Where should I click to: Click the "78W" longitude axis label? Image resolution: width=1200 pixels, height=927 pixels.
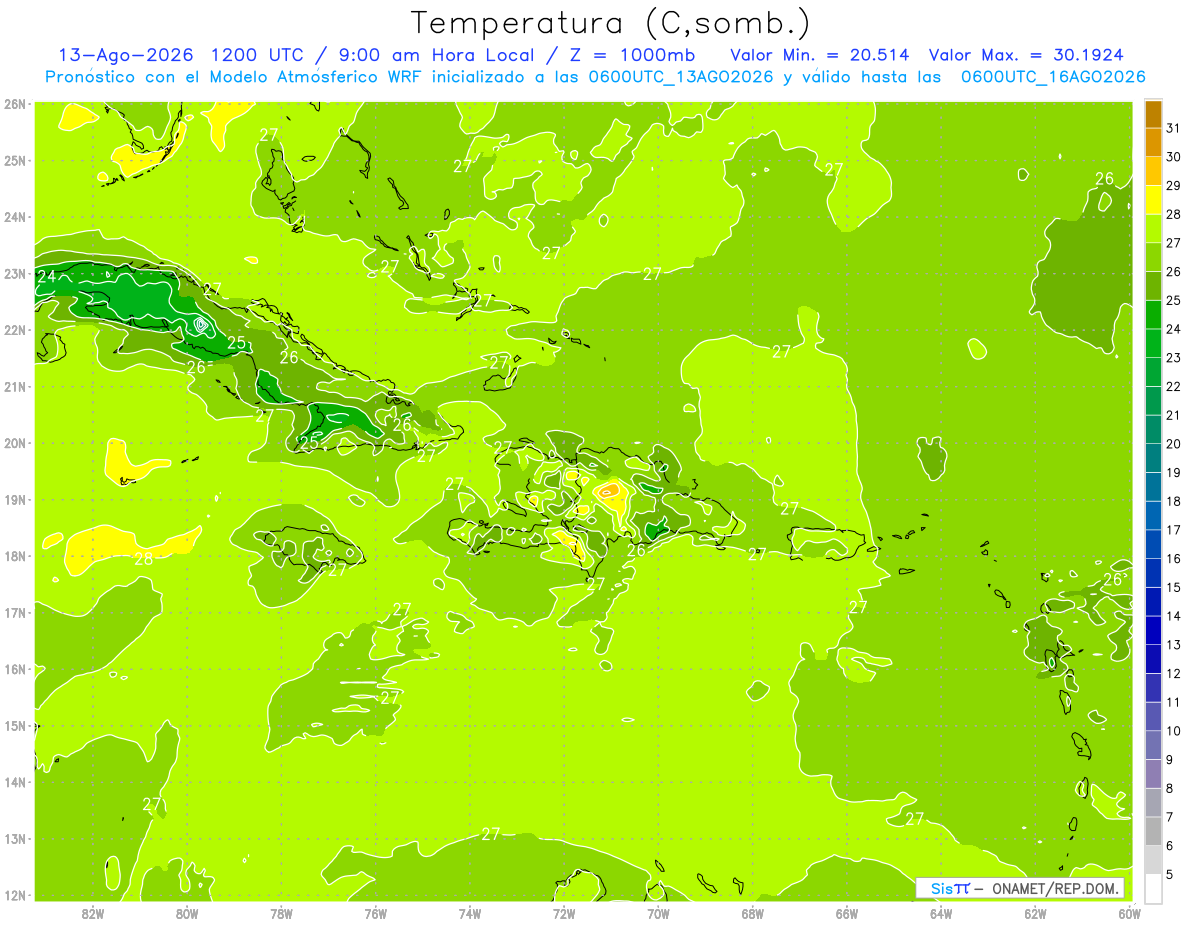281,913
